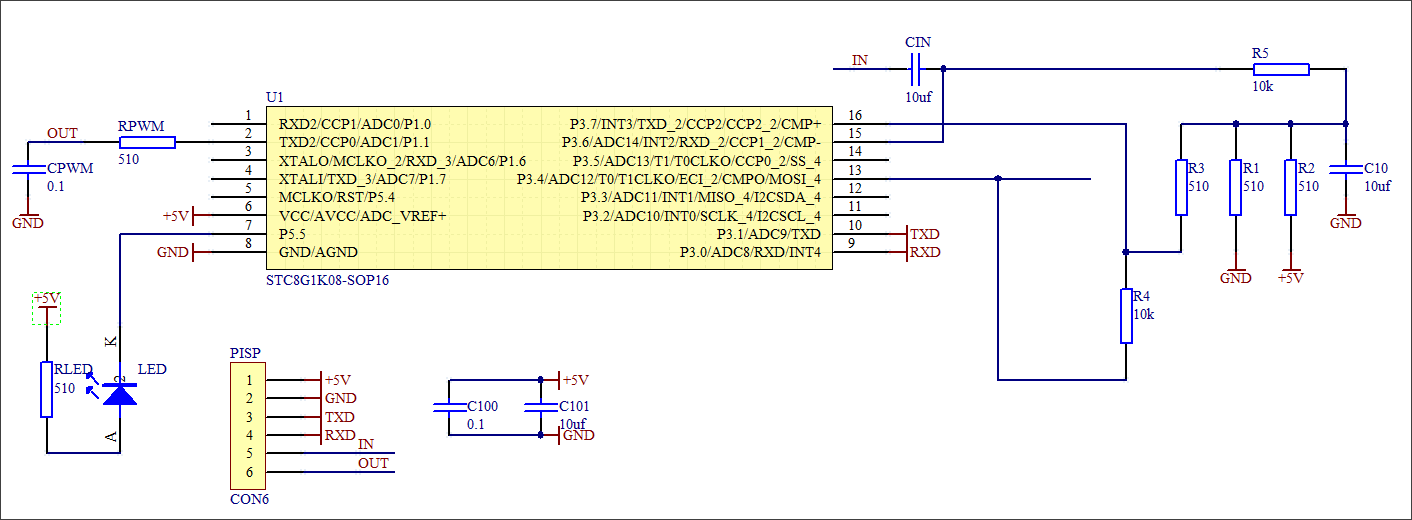Click the +5V port above capacitor C101
This screenshot has width=1412, height=520.
pyautogui.click(x=566, y=380)
